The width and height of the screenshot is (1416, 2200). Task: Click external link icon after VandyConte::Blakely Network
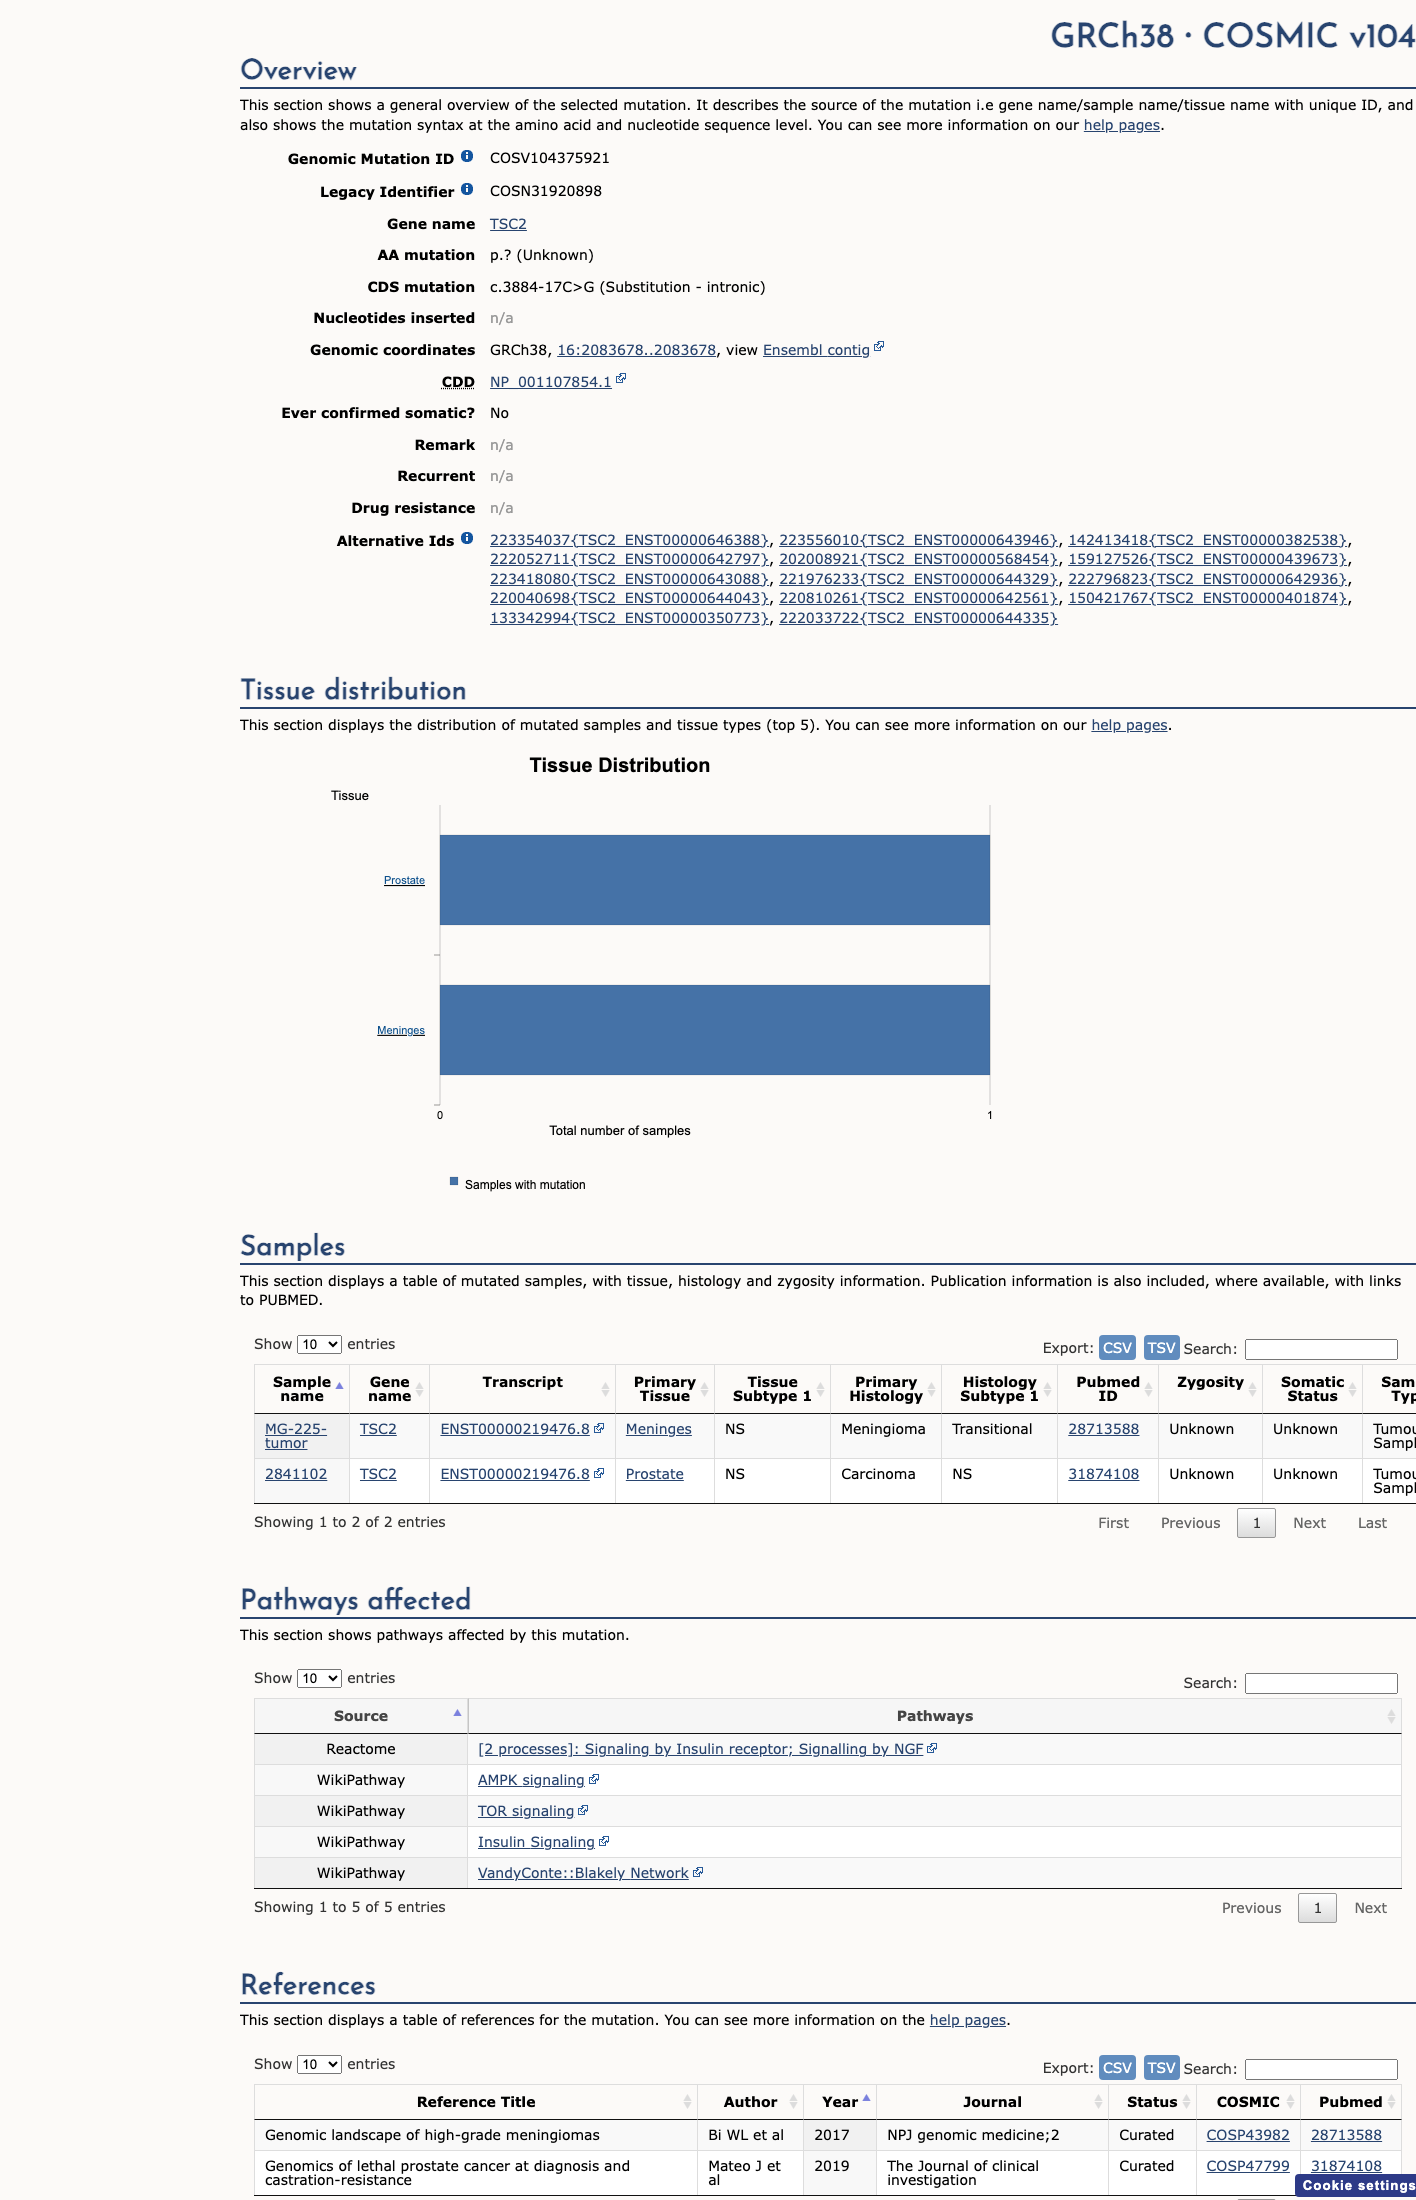698,1873
